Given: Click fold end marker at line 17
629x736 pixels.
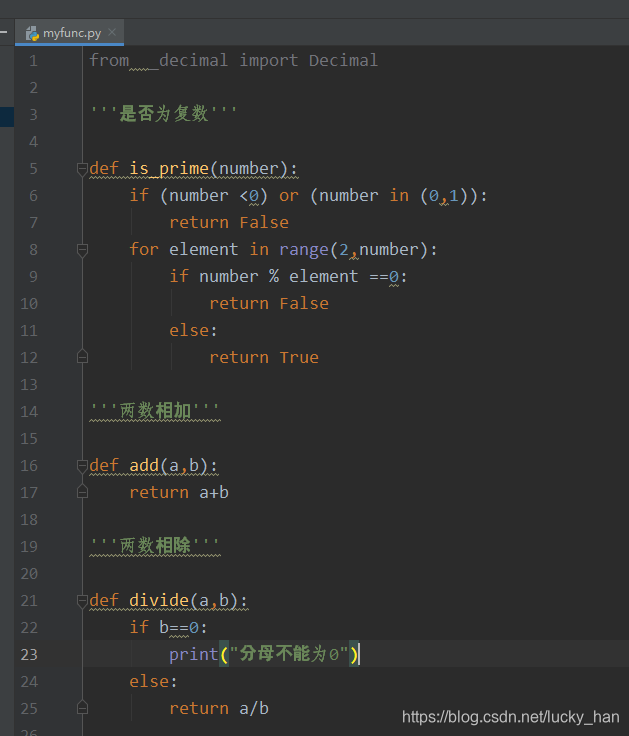Looking at the screenshot, I should (82, 492).
